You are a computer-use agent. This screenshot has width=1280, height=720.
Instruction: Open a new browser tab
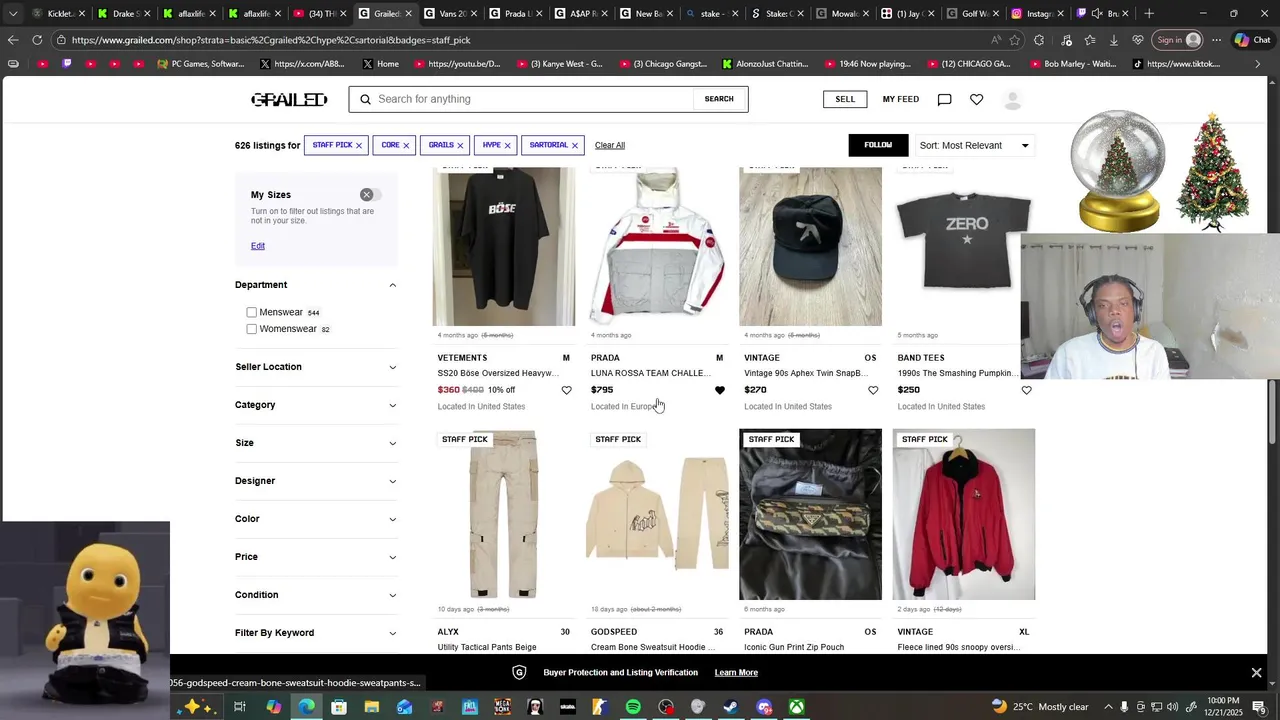pyautogui.click(x=1149, y=14)
